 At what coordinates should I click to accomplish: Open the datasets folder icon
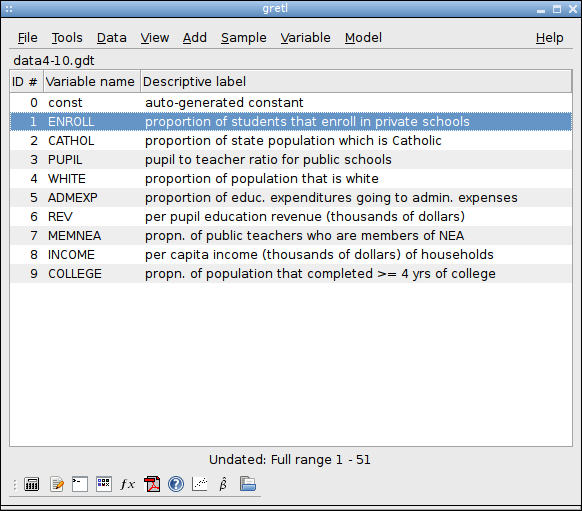tap(248, 484)
